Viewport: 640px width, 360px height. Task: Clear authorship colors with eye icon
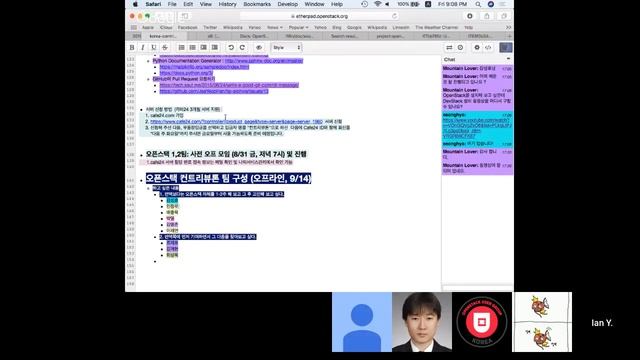[x=259, y=48]
